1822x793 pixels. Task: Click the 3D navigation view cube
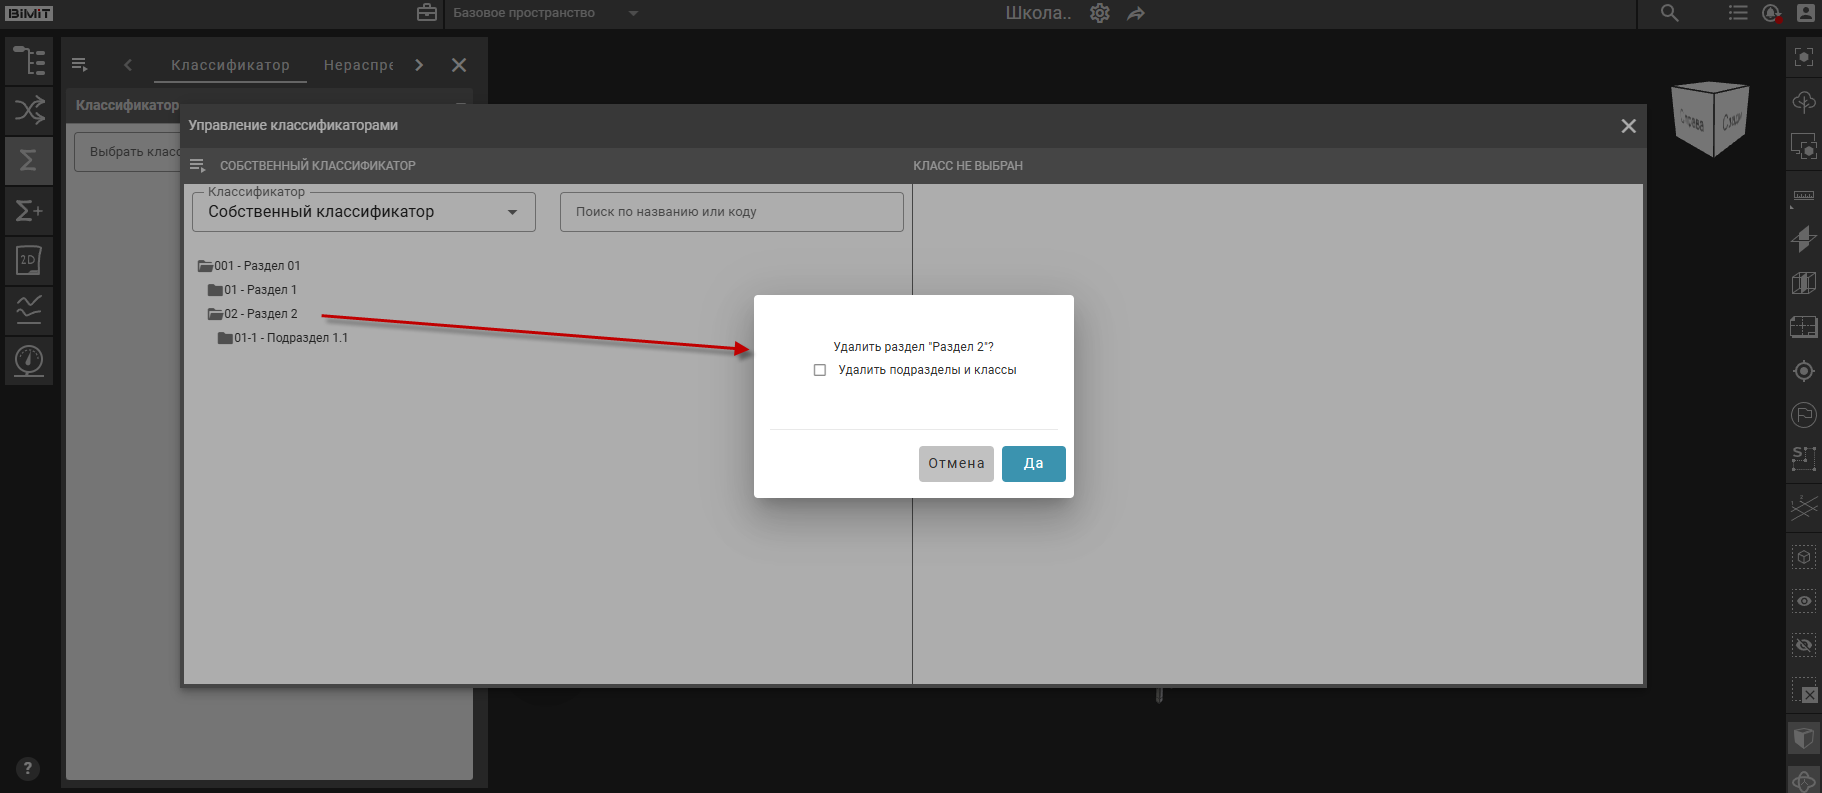coord(1711,120)
